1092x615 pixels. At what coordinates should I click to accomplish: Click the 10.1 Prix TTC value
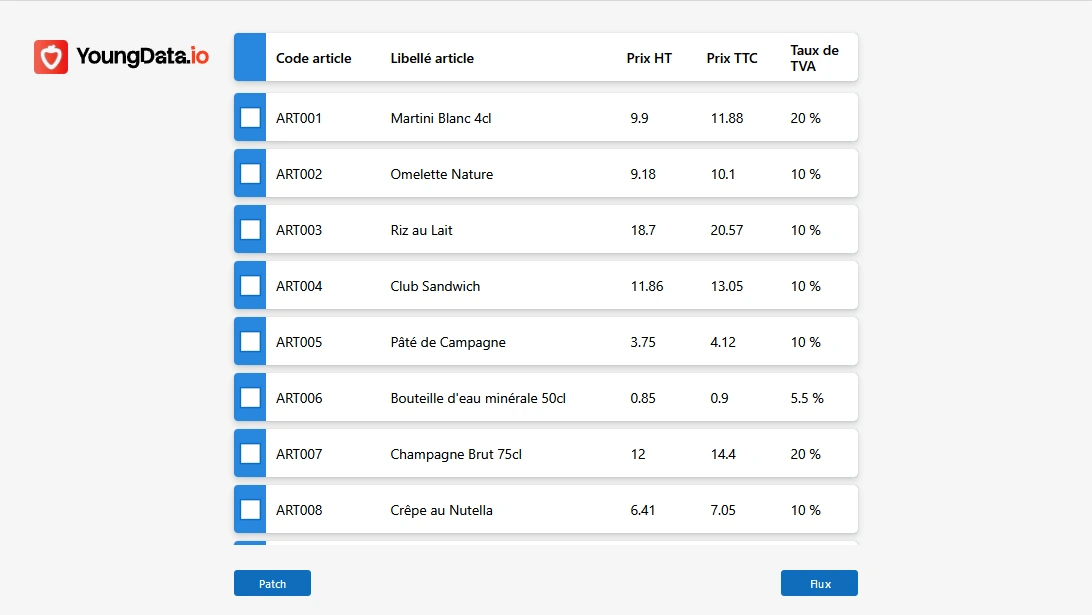point(723,174)
